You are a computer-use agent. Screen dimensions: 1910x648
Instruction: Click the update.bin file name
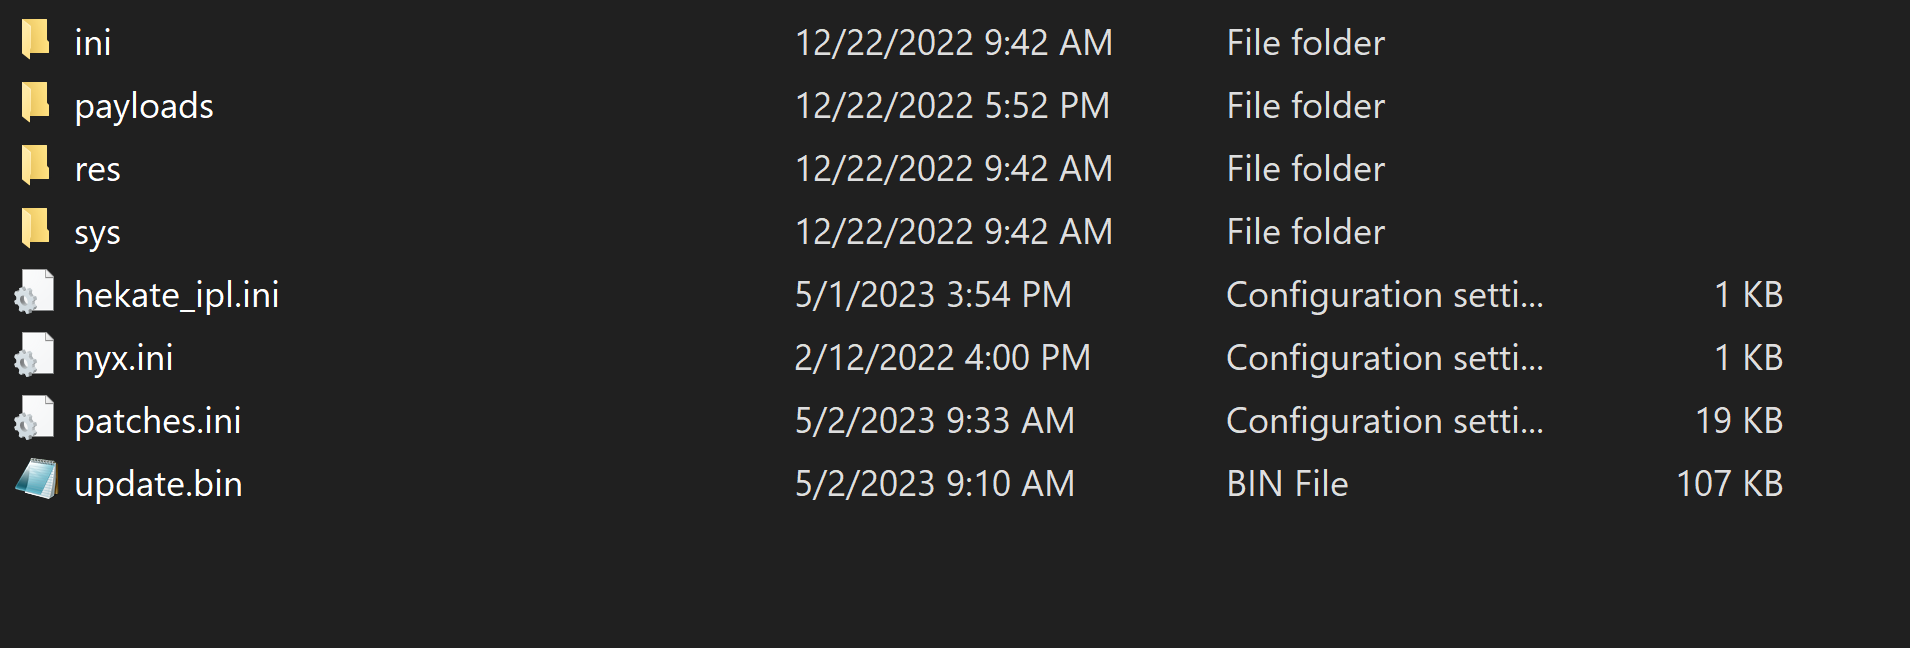159,484
